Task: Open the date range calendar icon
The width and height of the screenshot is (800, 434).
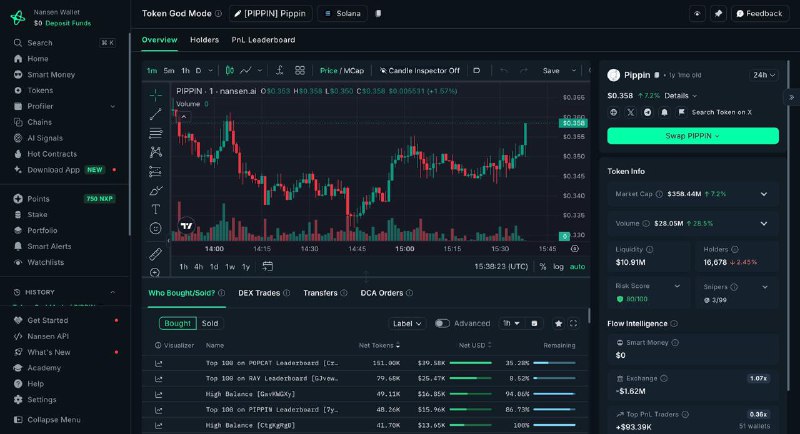Action: [x=267, y=266]
